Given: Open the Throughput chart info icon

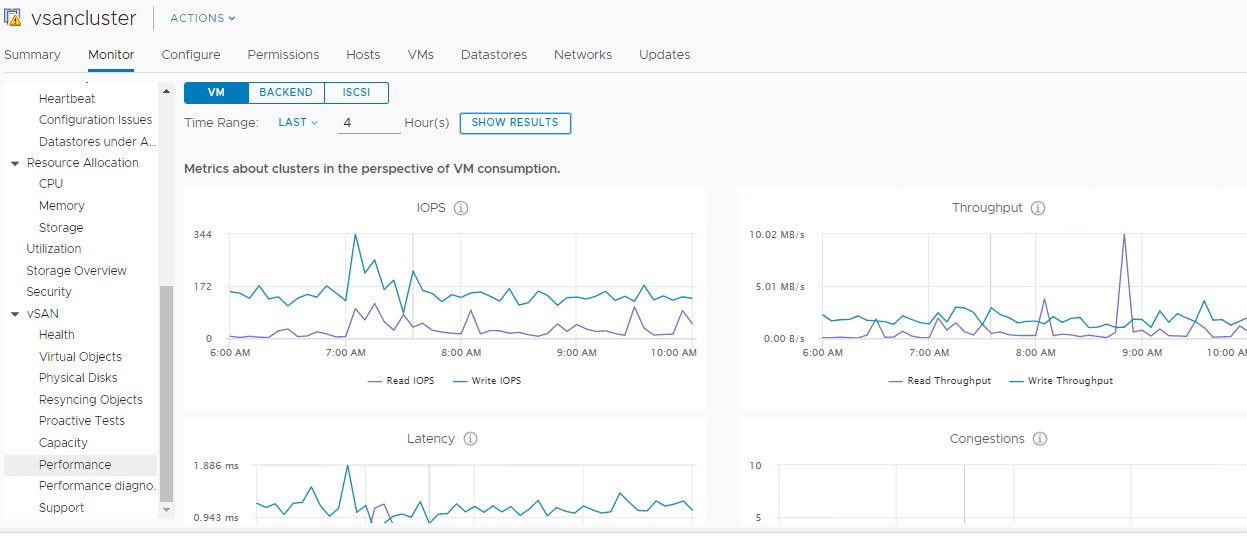Looking at the screenshot, I should tap(1038, 208).
